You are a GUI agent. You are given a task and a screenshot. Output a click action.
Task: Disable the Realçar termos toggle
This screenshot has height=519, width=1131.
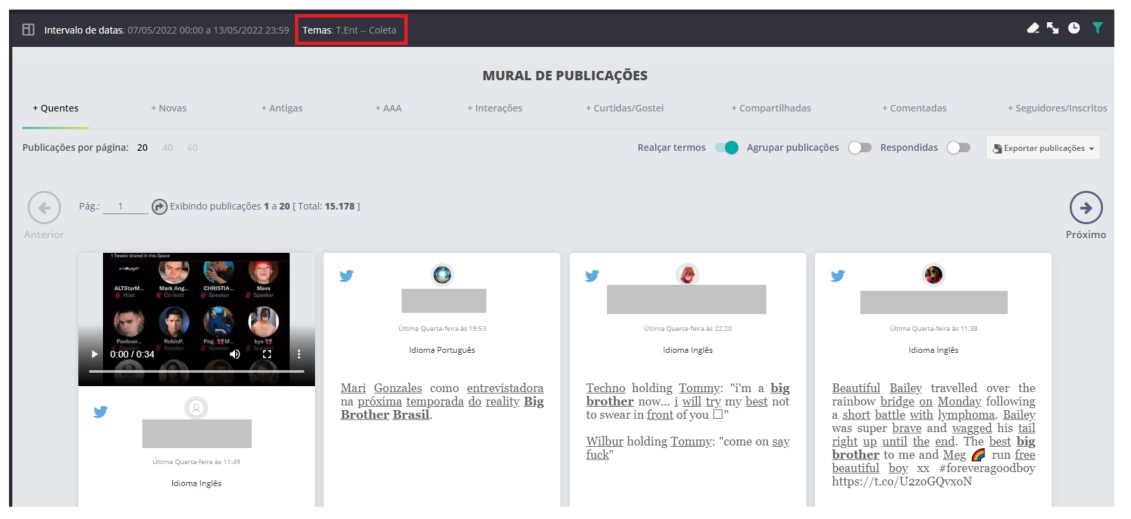(726, 148)
